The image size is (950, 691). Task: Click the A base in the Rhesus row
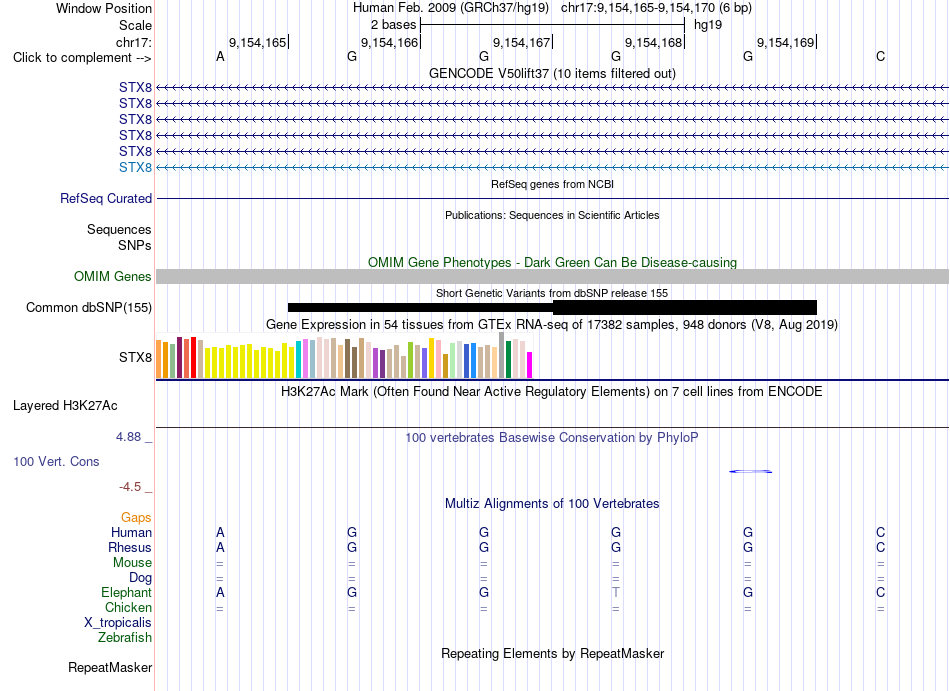click(220, 547)
